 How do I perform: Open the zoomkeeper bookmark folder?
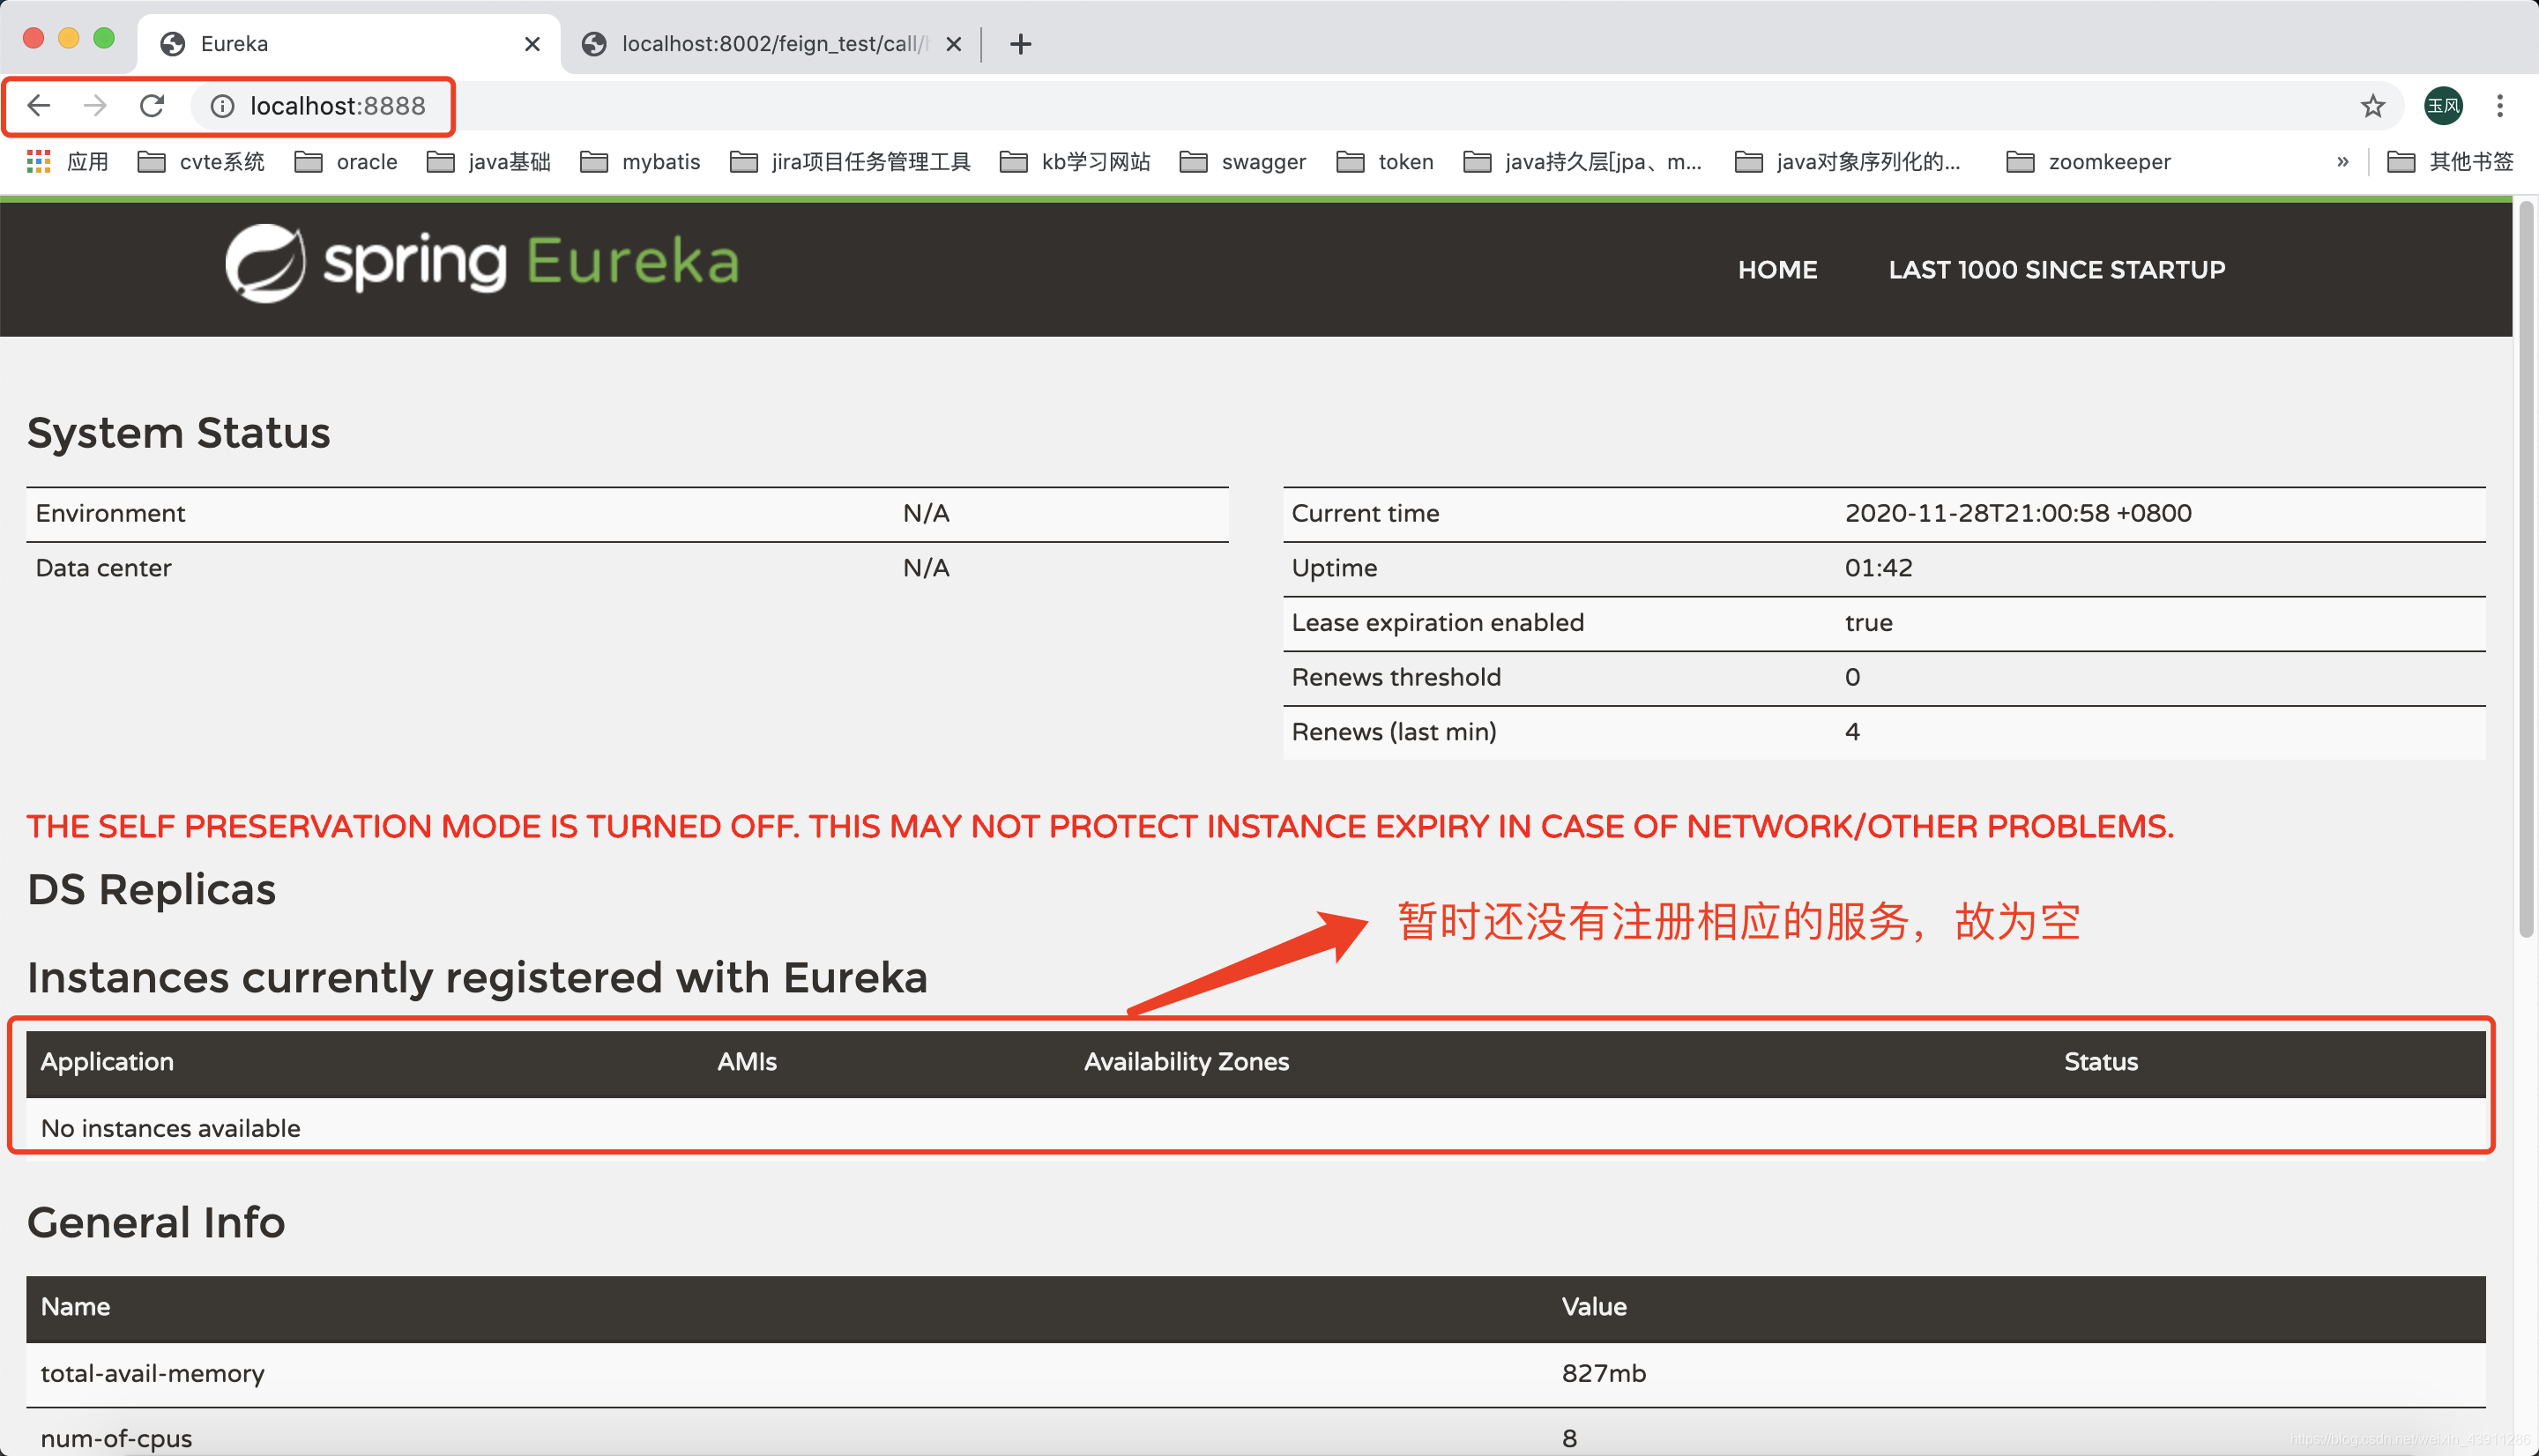[x=2088, y=161]
